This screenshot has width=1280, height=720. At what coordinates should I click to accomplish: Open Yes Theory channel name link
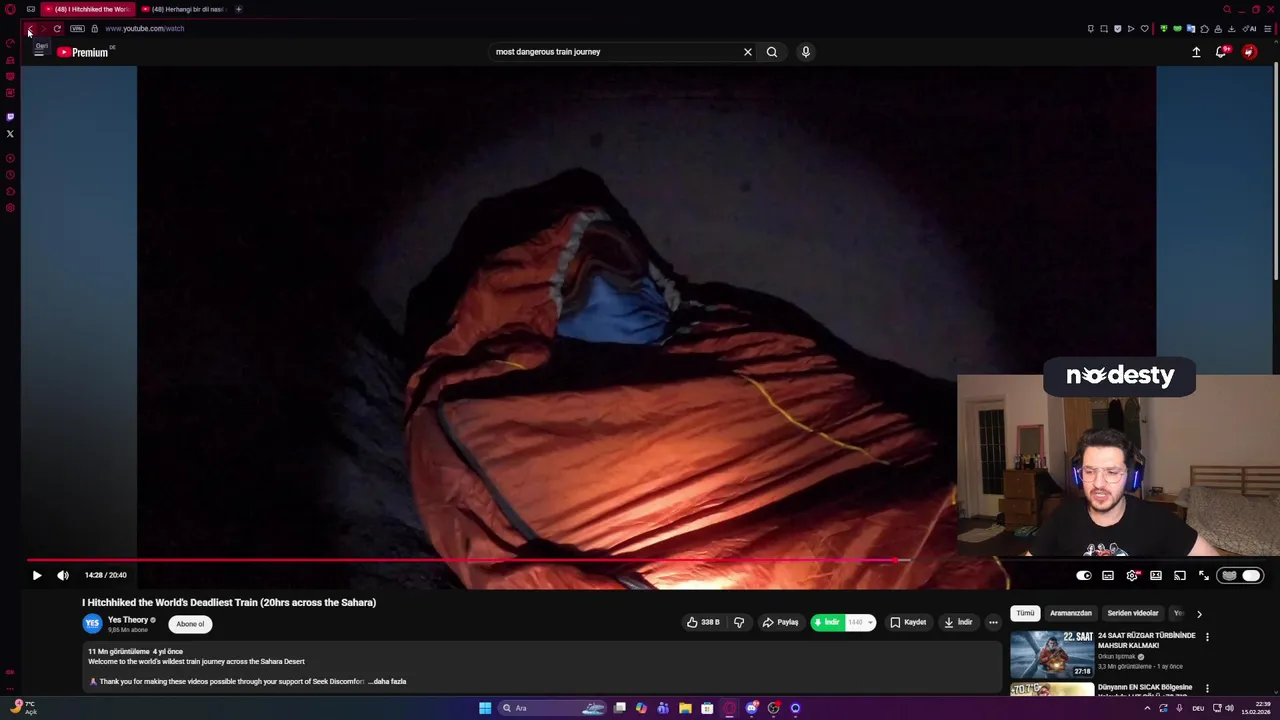pyautogui.click(x=128, y=620)
